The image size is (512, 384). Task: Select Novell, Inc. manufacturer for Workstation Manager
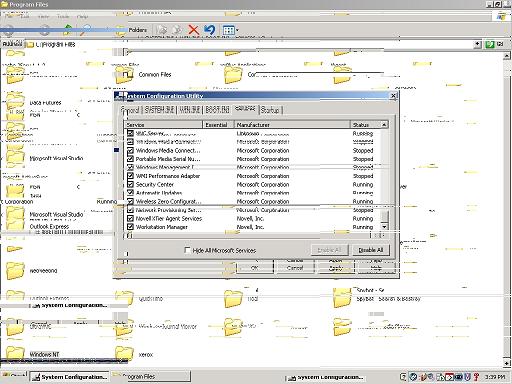pyautogui.click(x=250, y=227)
